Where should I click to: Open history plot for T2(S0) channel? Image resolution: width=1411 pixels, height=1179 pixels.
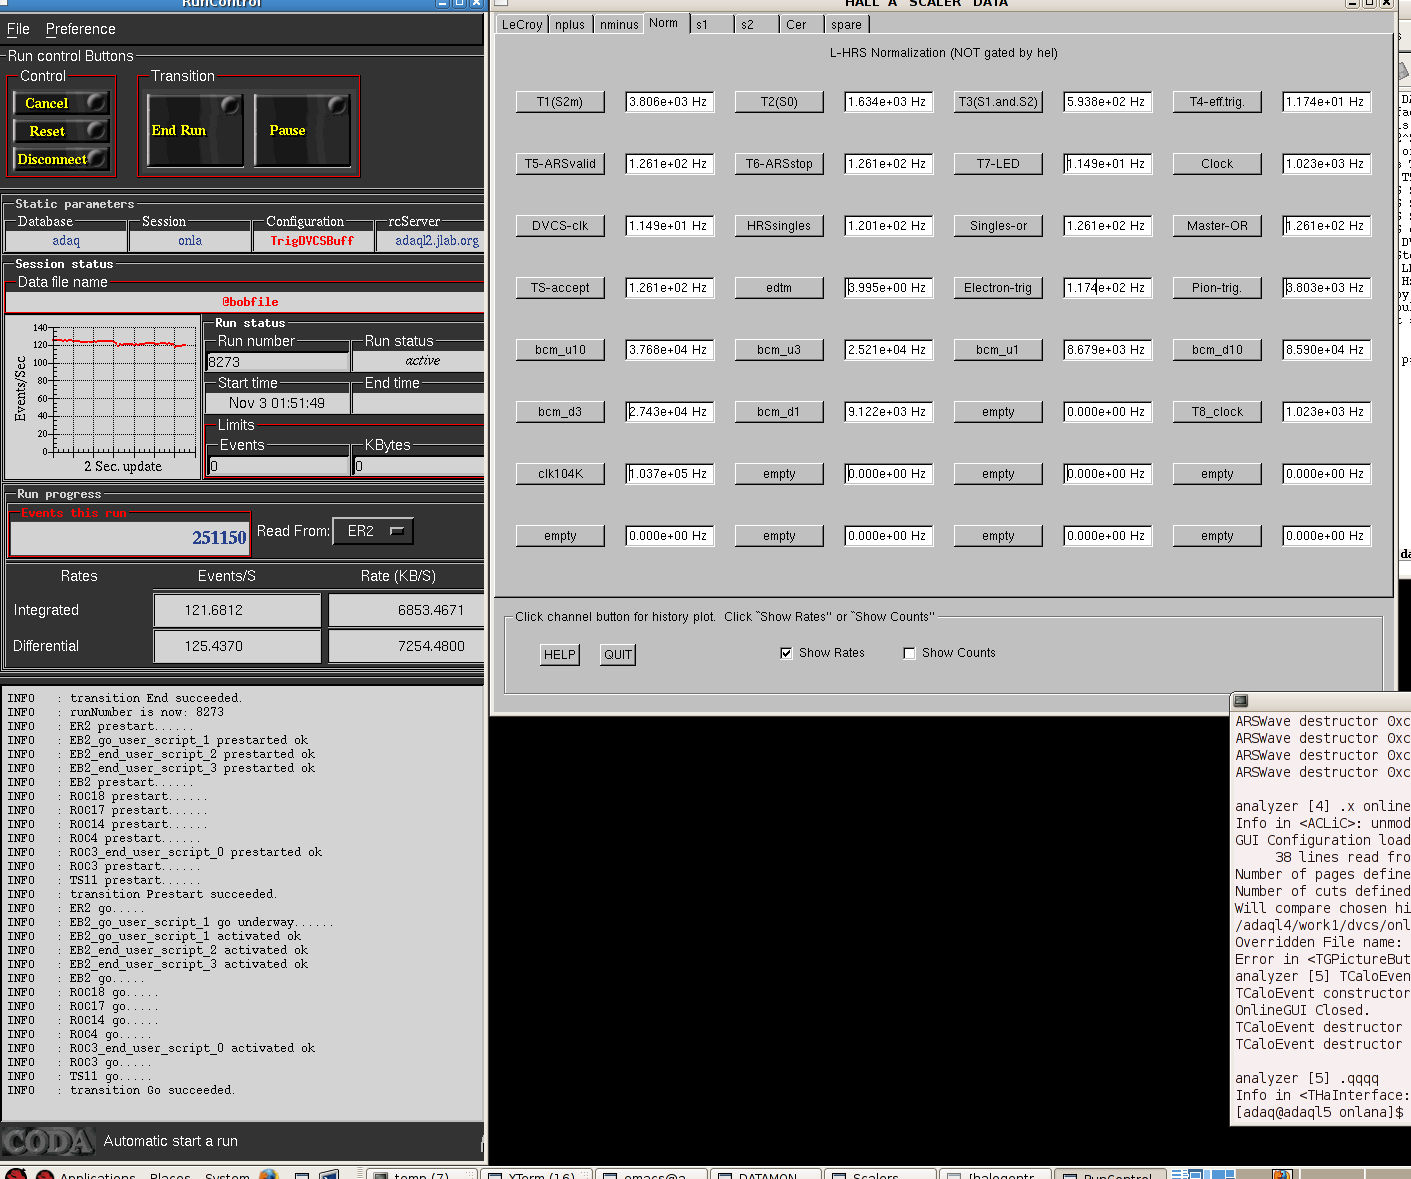tap(779, 102)
